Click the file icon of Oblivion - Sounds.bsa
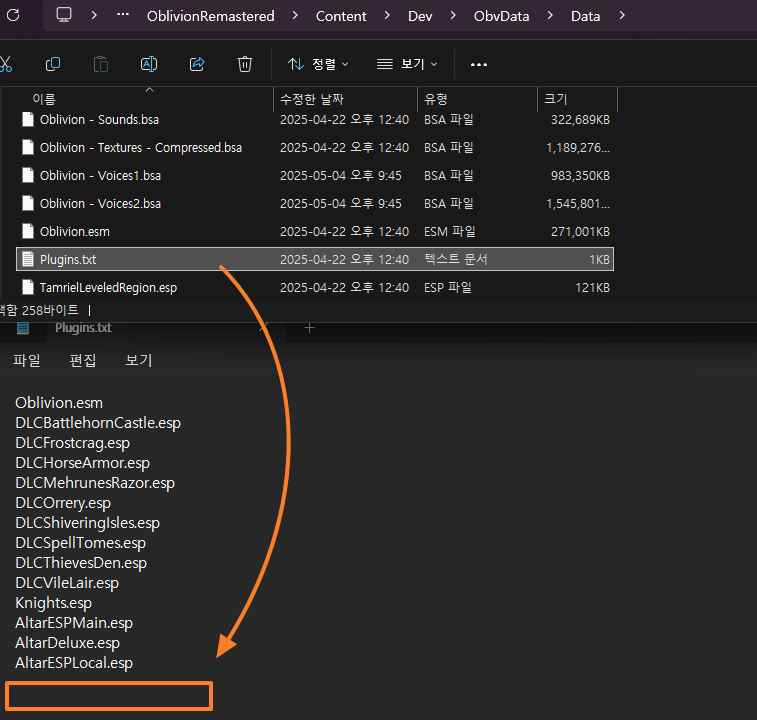The height and width of the screenshot is (720, 757). [28, 119]
